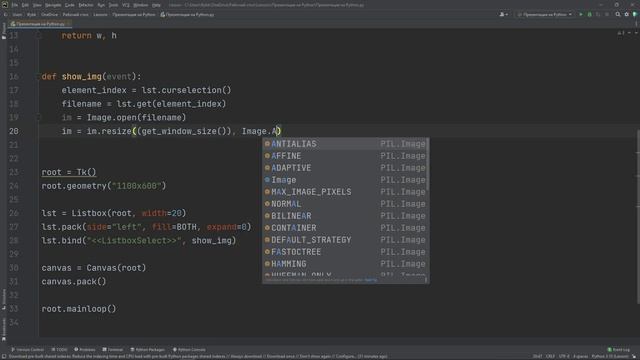Open the Python Packages tool window
The width and height of the screenshot is (640, 360).
coord(147,350)
